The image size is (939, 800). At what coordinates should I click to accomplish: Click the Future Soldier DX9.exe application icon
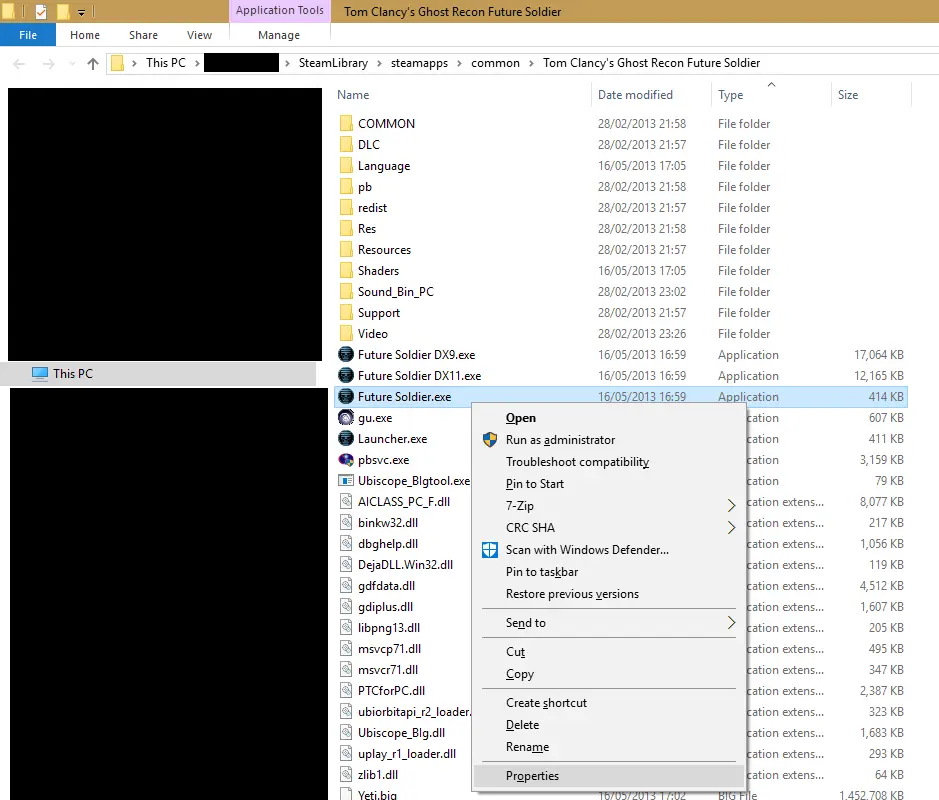[x=346, y=355]
